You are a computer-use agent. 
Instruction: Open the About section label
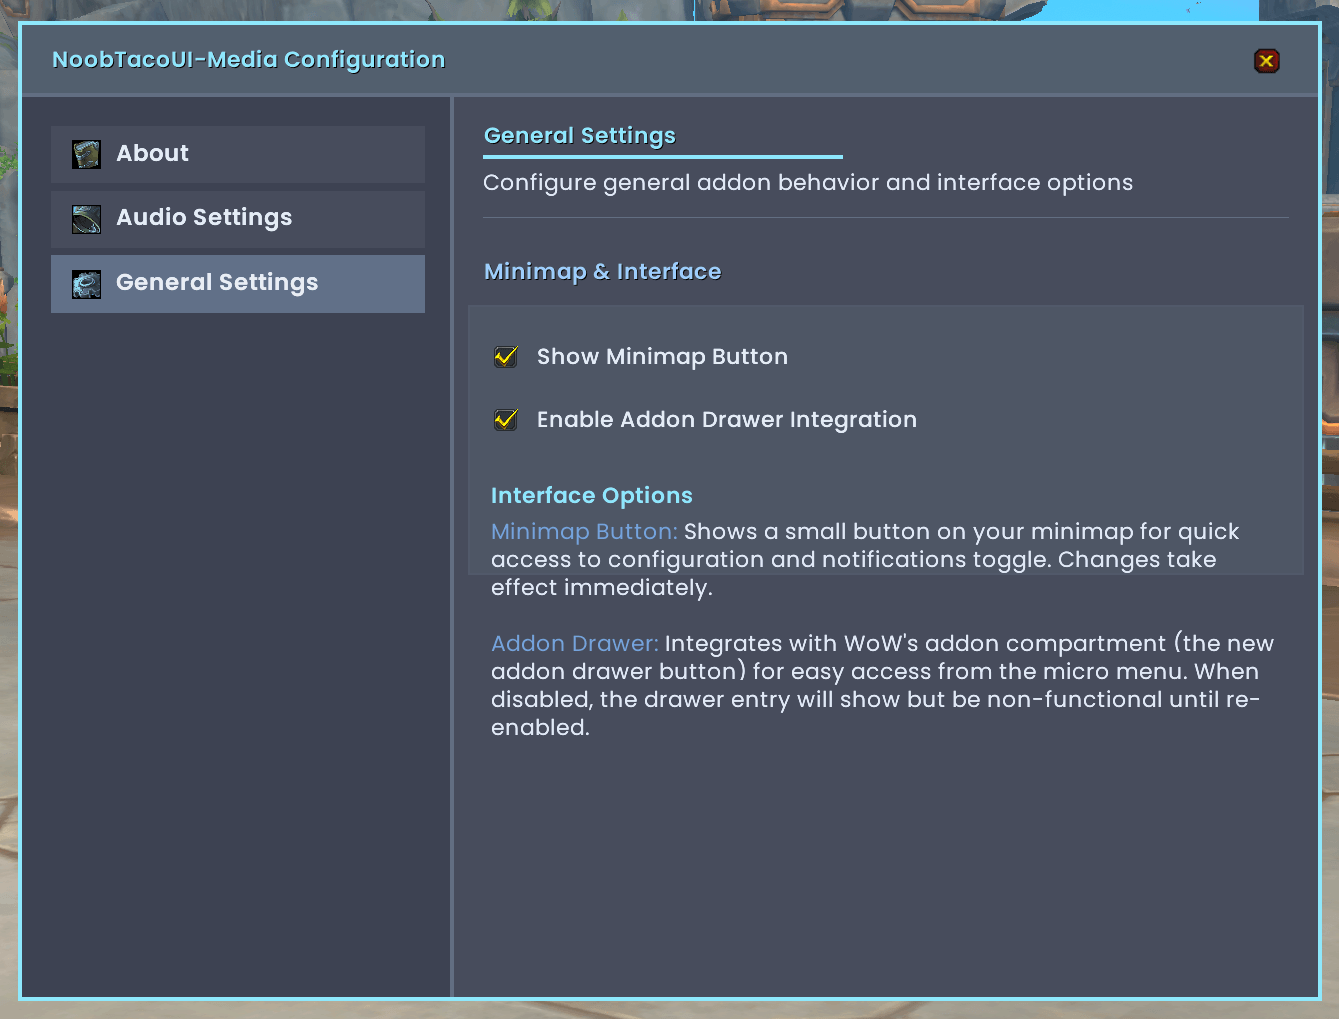coord(152,153)
